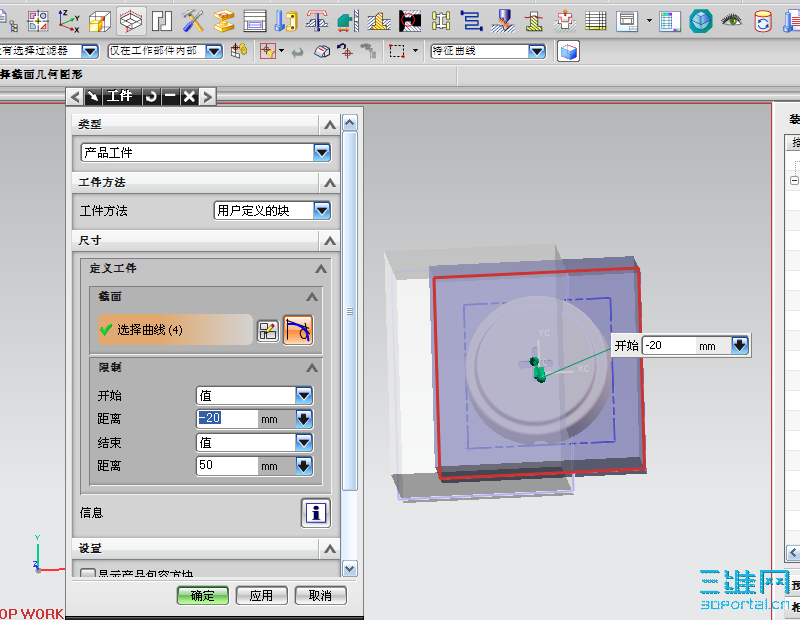
Task: Click the 取消 button
Action: (320, 596)
